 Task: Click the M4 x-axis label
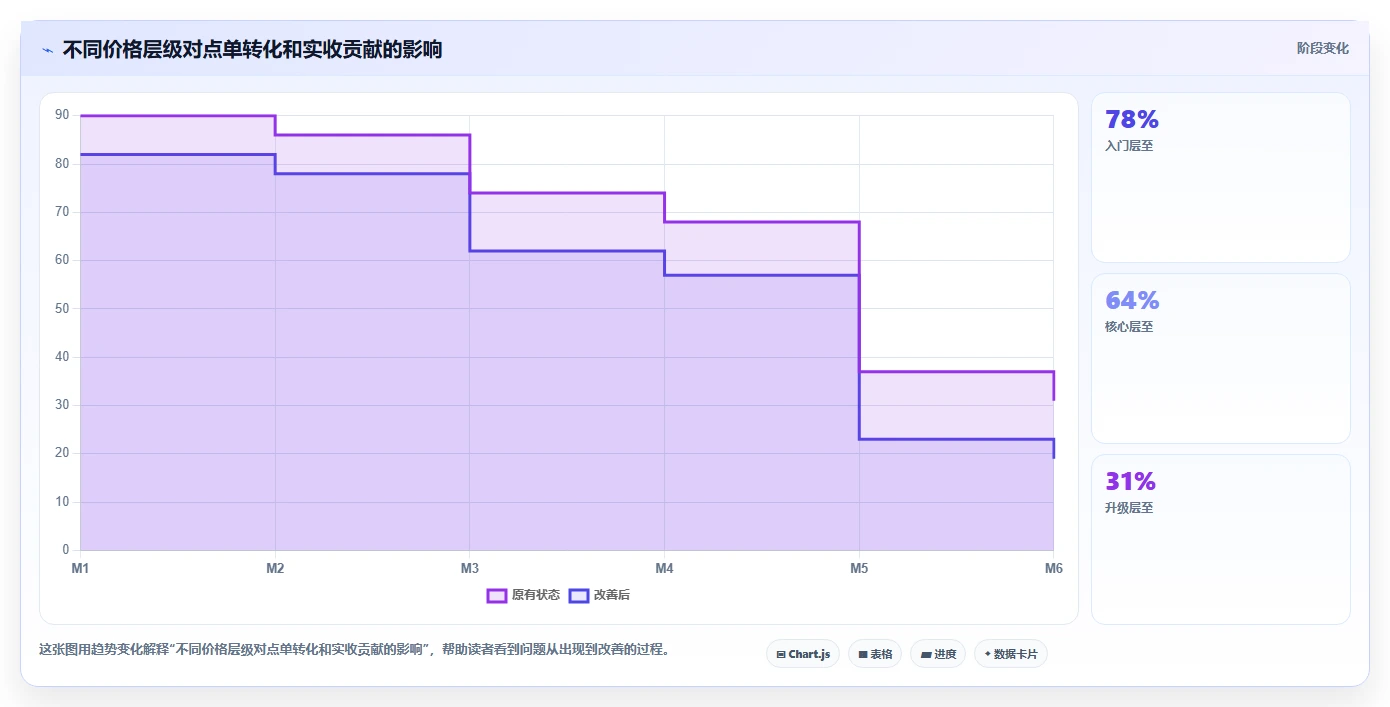[664, 569]
